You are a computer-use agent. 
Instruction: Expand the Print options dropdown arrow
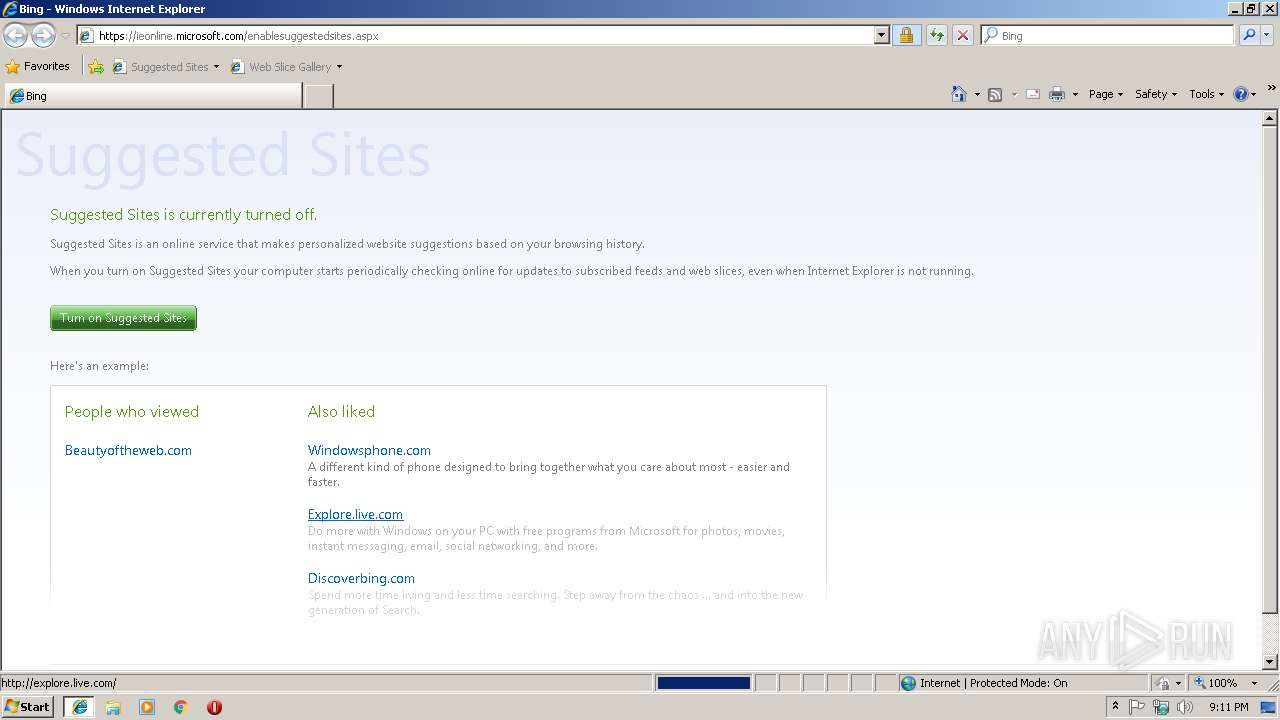click(x=1075, y=94)
